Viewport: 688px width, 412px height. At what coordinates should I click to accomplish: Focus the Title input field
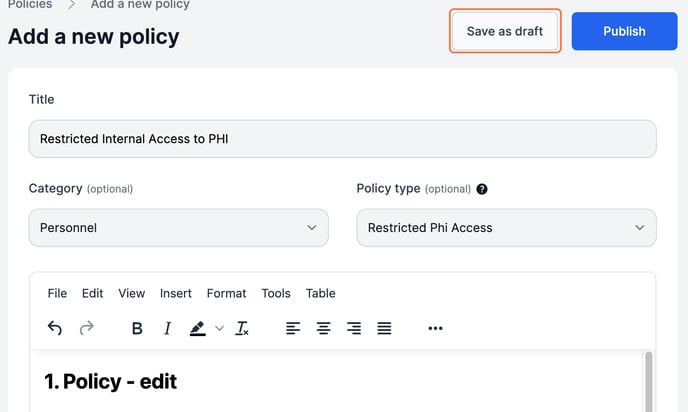pos(343,139)
